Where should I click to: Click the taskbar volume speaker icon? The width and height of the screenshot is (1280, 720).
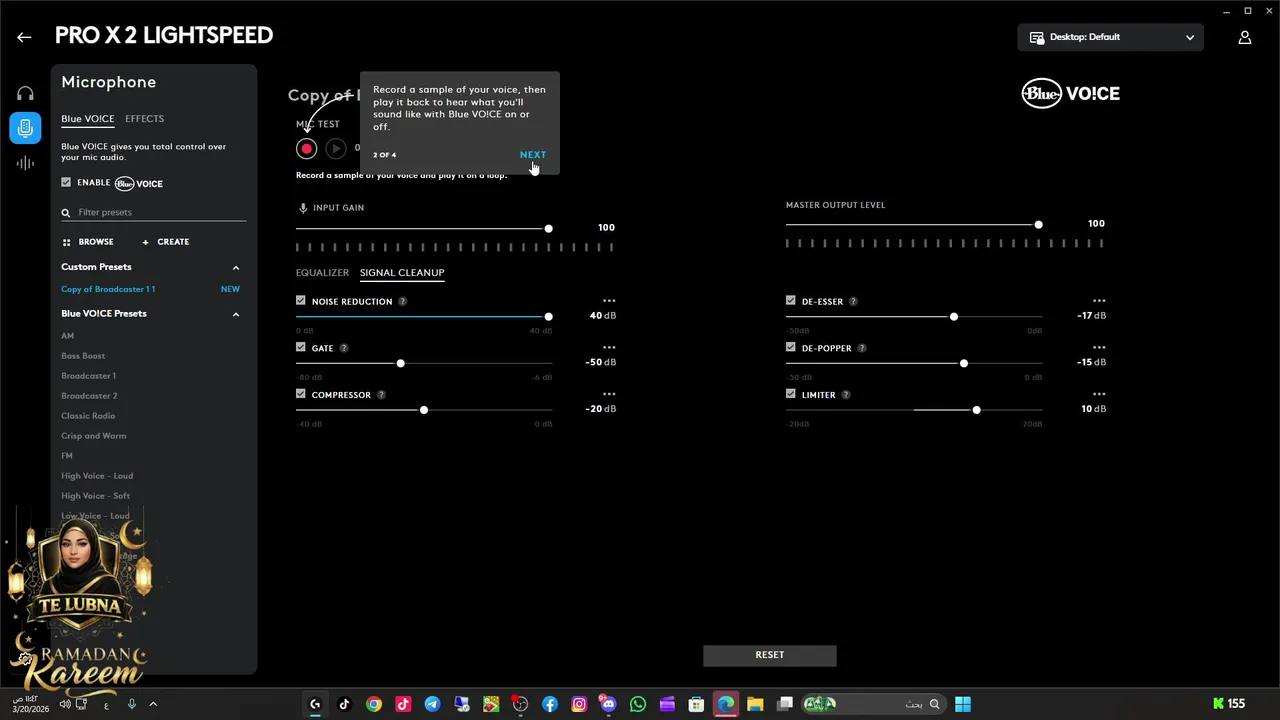click(65, 704)
